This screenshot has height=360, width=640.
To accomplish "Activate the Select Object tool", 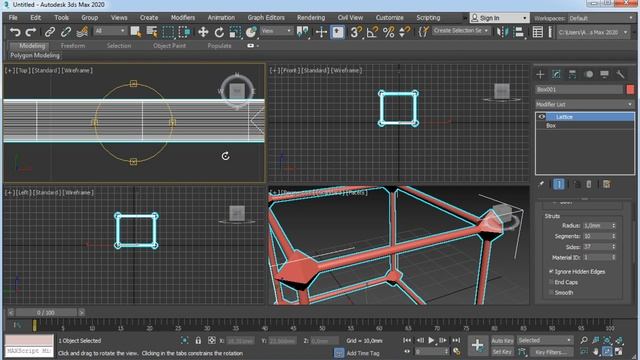I will [136, 32].
